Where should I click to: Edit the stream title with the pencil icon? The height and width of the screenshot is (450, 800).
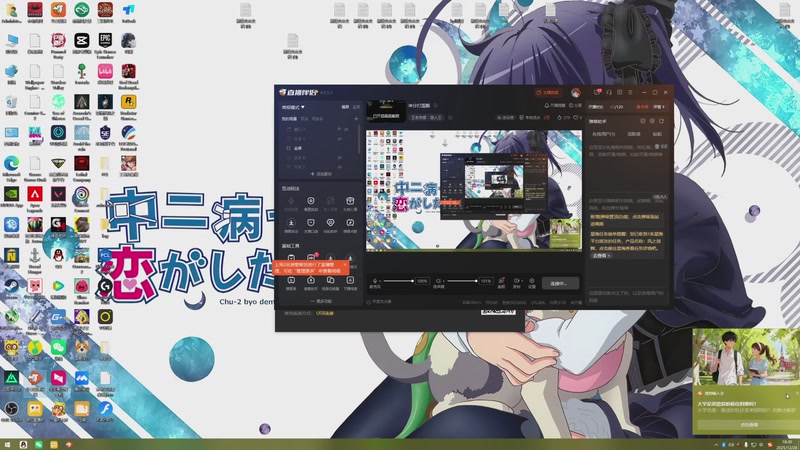[436, 106]
